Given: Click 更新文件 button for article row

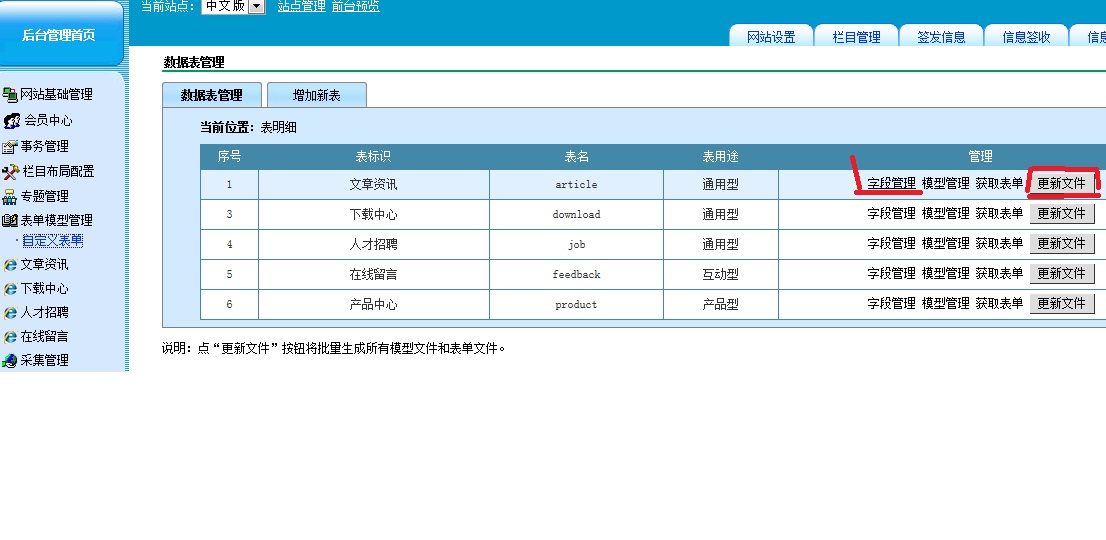Looking at the screenshot, I should point(1062,184).
